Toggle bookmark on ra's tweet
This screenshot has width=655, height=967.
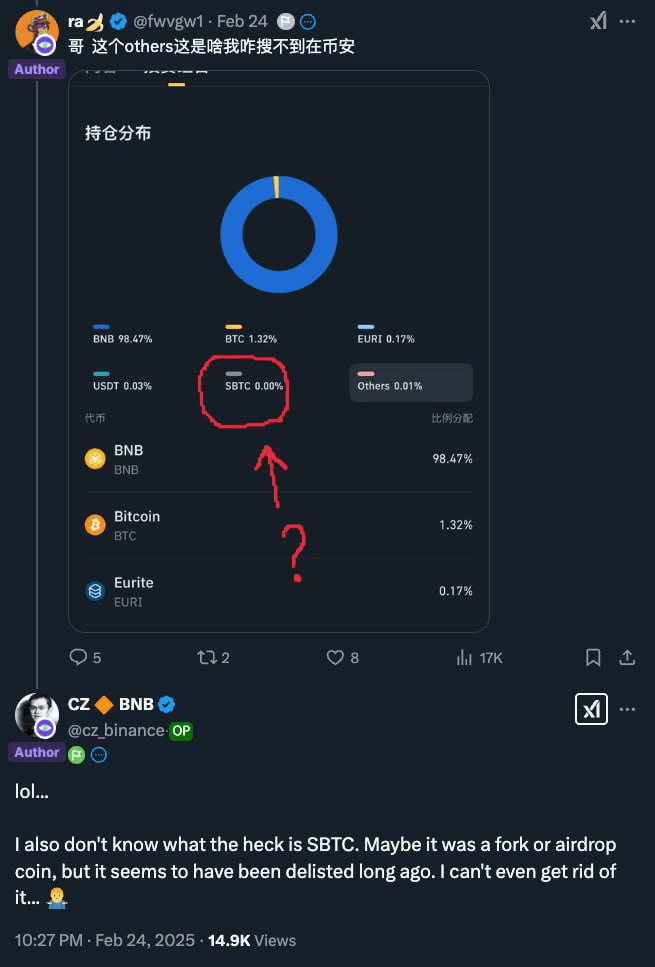pyautogui.click(x=593, y=657)
